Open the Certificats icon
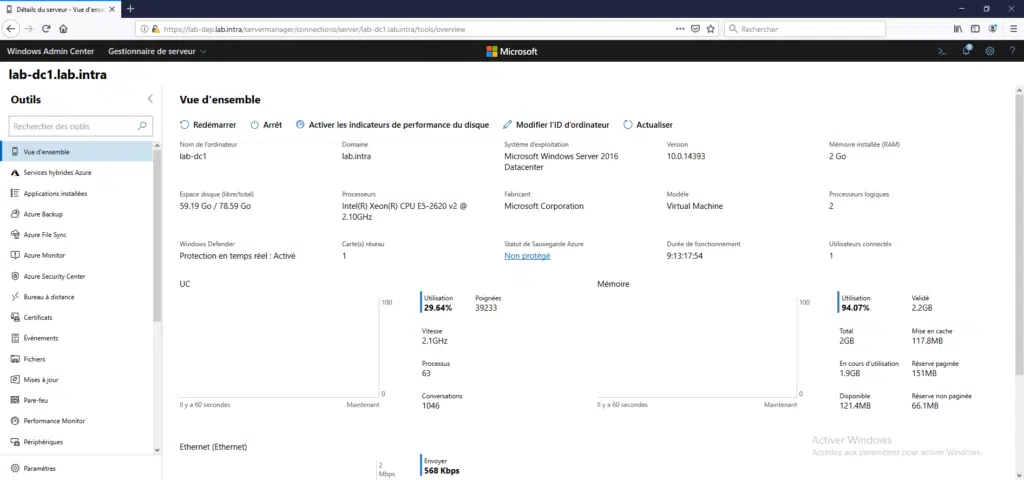The height and width of the screenshot is (480, 1024). [x=15, y=317]
